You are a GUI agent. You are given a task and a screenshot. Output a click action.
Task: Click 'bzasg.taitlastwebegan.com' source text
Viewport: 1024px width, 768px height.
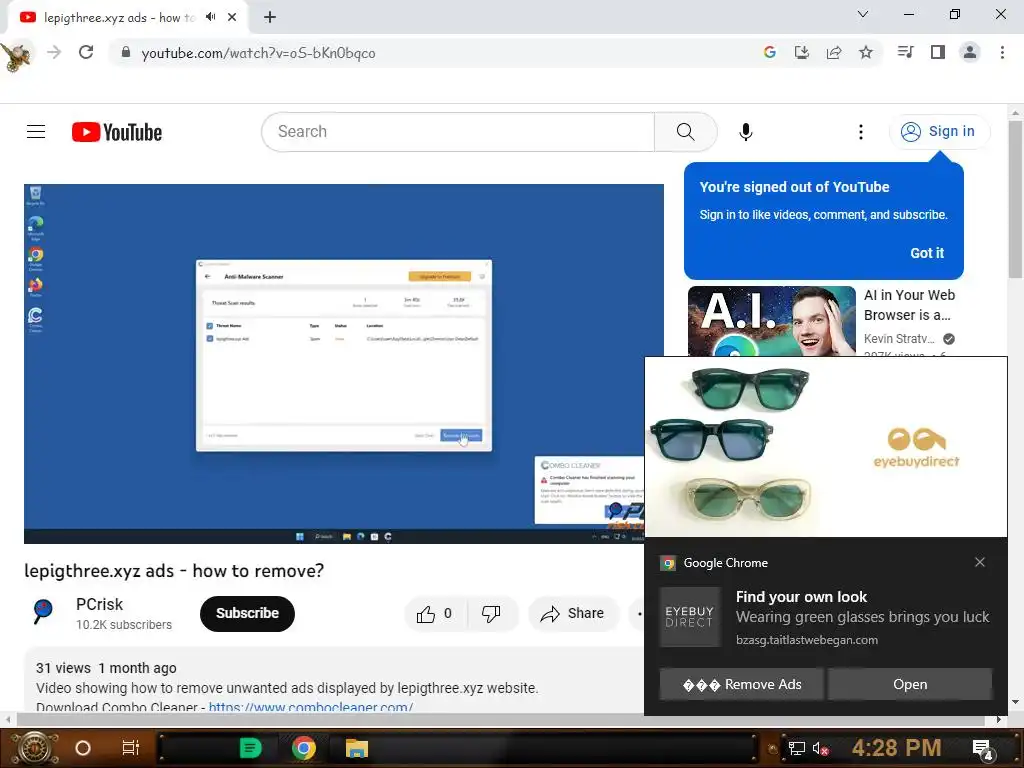click(807, 639)
